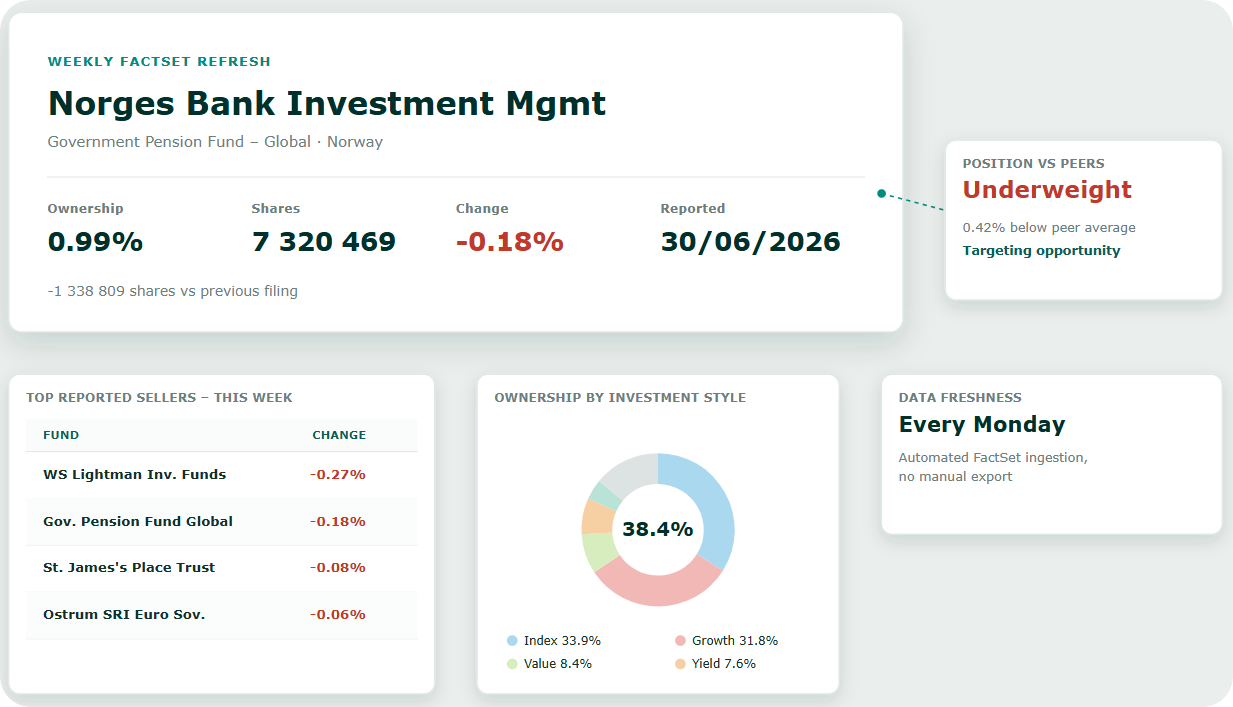Click the 0.99% ownership value
Image resolution: width=1233 pixels, height=707 pixels.
coord(95,242)
